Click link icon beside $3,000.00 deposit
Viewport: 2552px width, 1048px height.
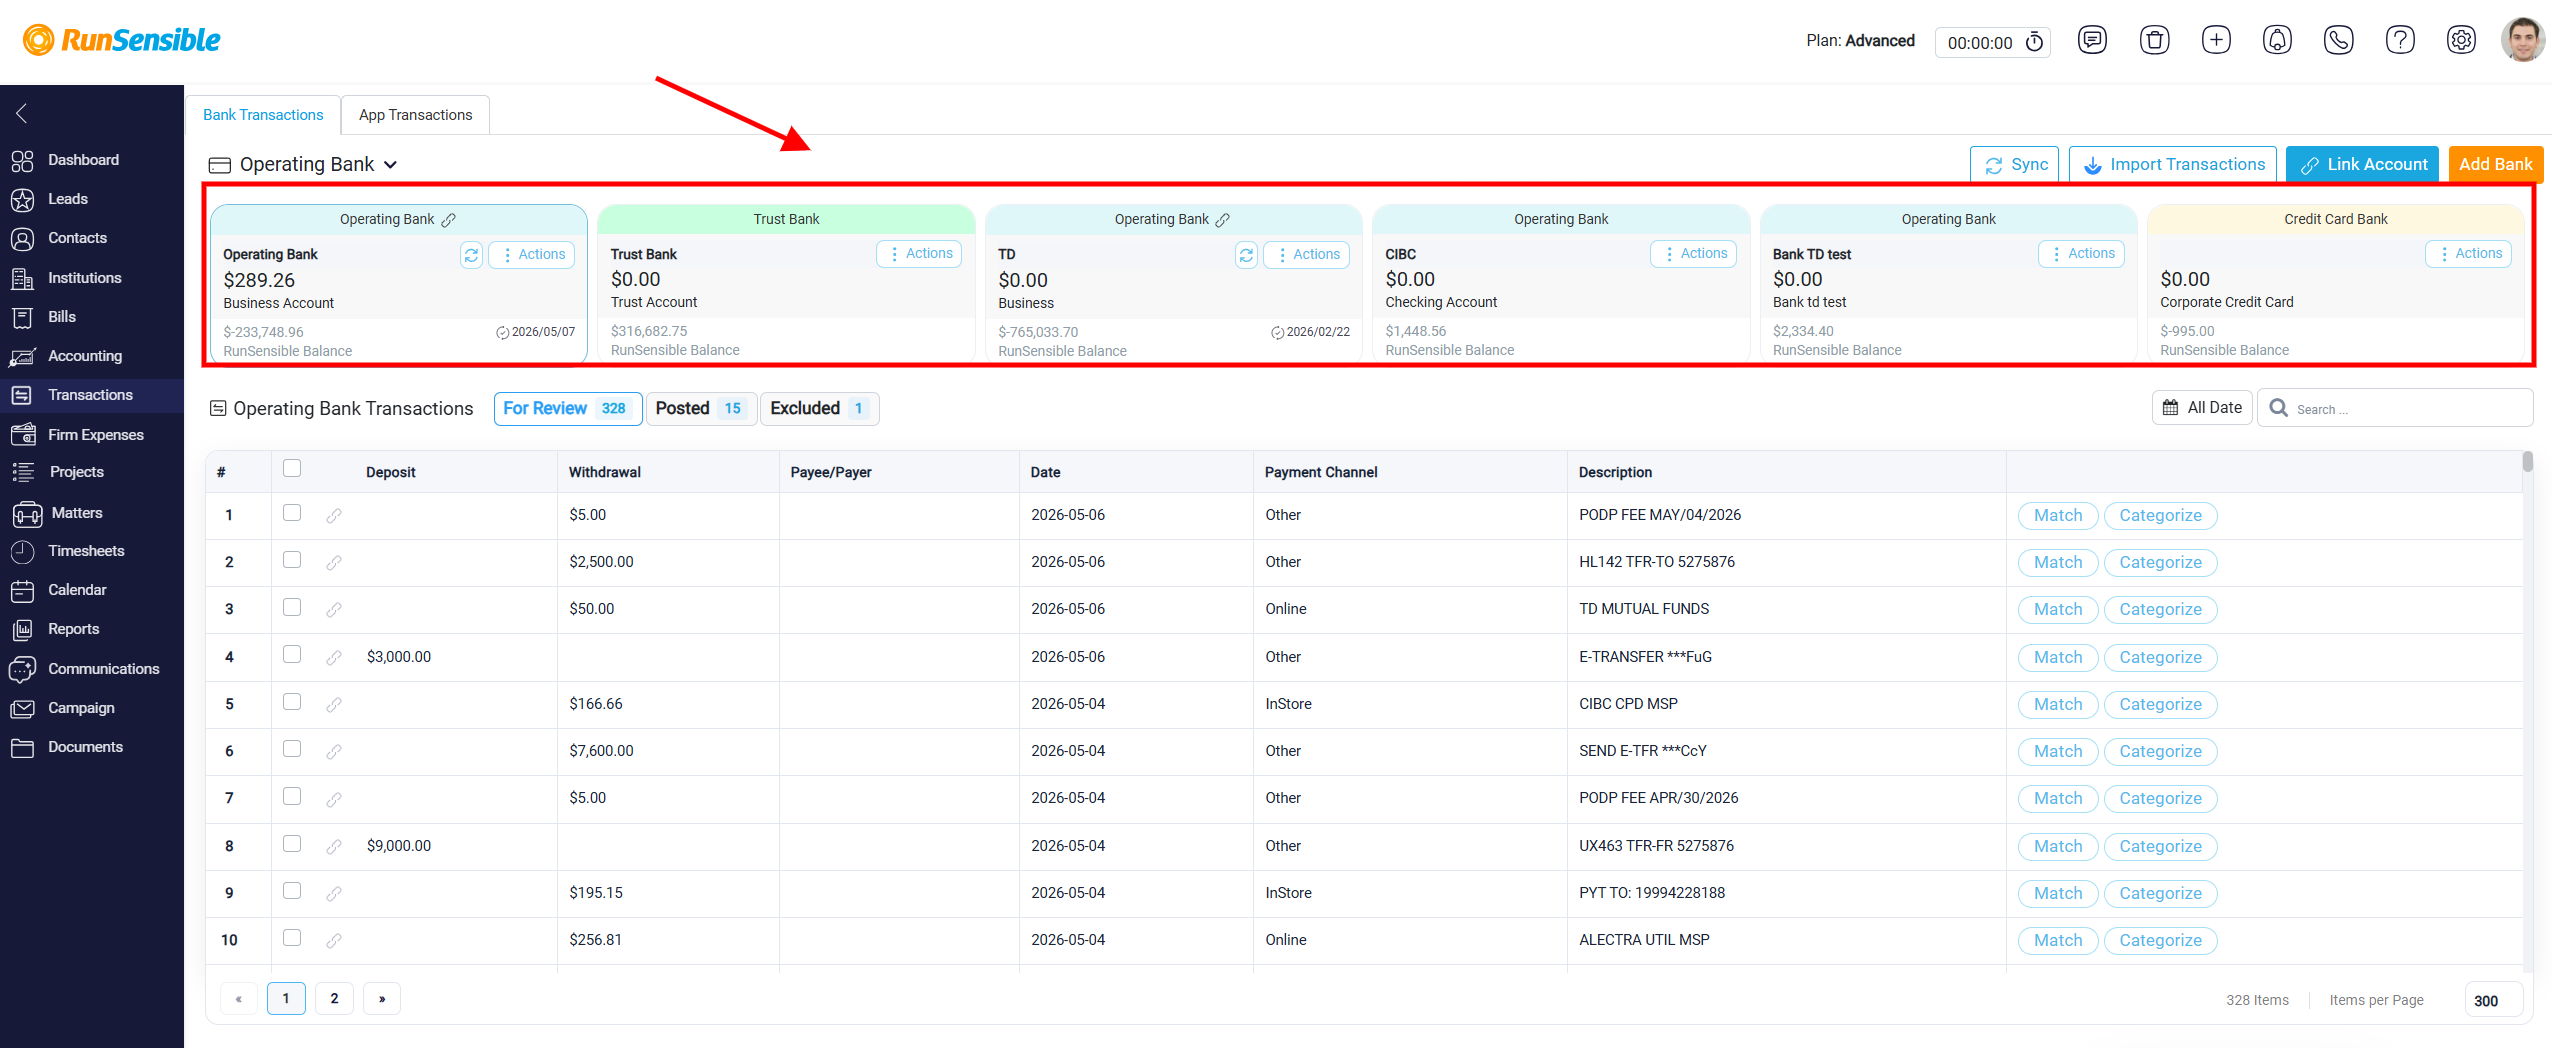tap(334, 657)
